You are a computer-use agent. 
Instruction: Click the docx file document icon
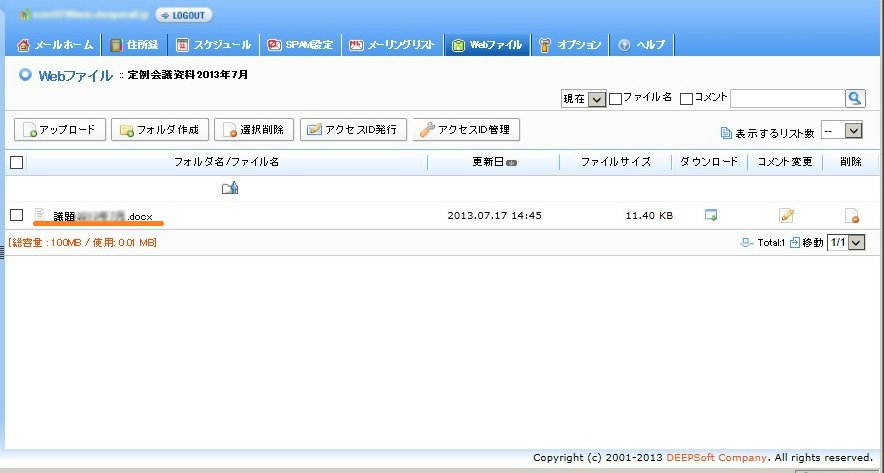(x=40, y=214)
